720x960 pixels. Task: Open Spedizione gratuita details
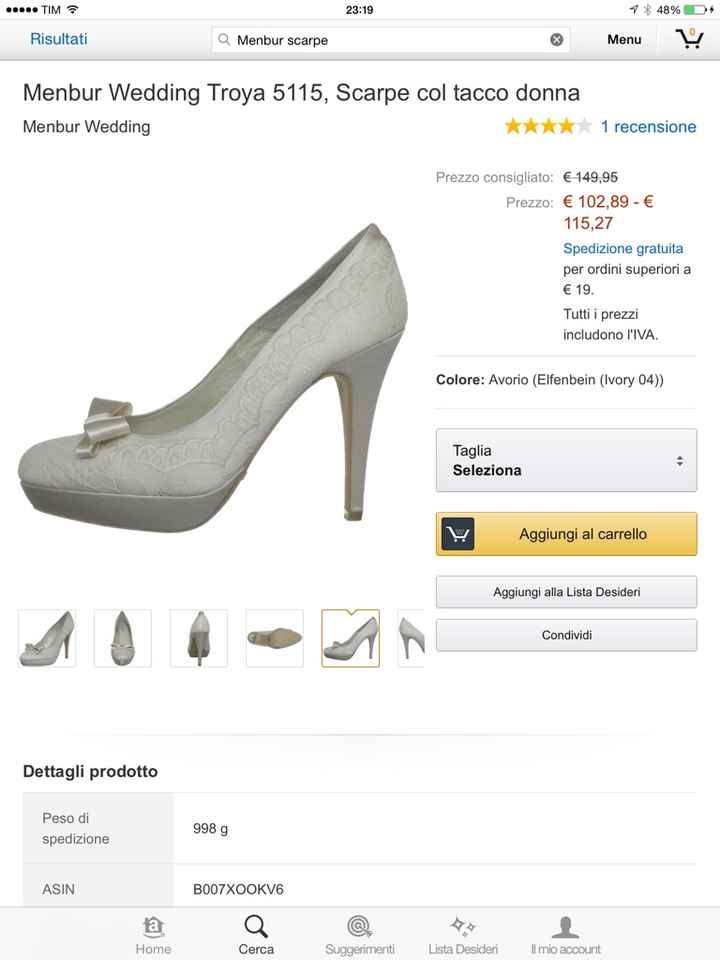point(622,248)
